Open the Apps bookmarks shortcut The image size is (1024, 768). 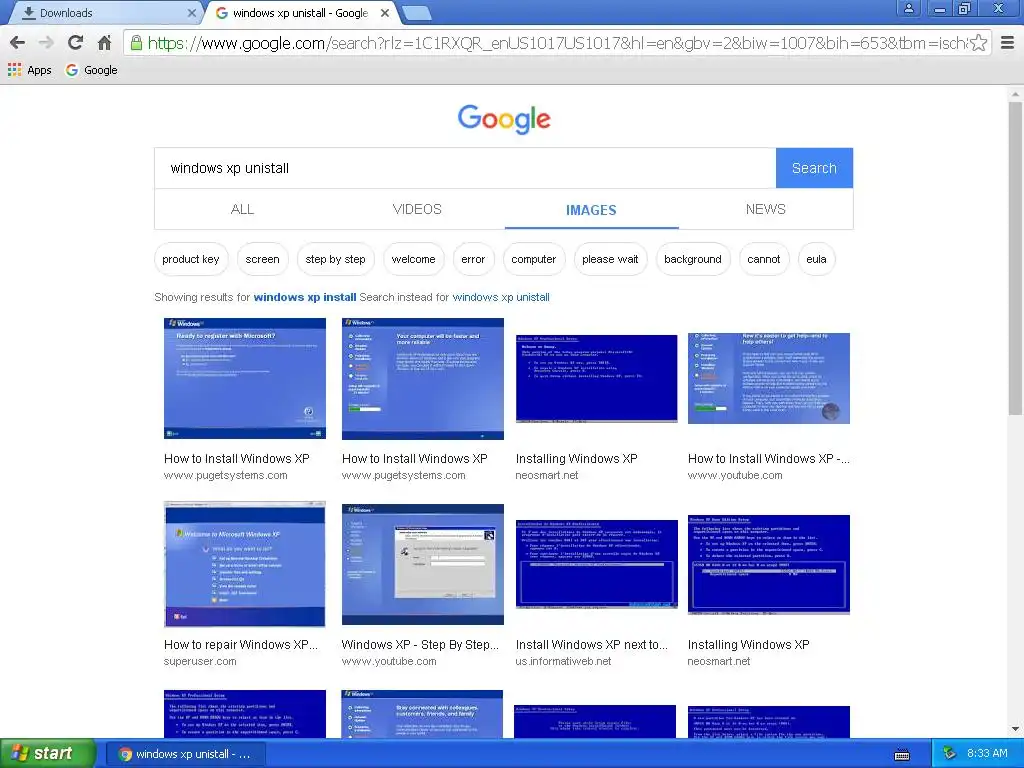(29, 70)
